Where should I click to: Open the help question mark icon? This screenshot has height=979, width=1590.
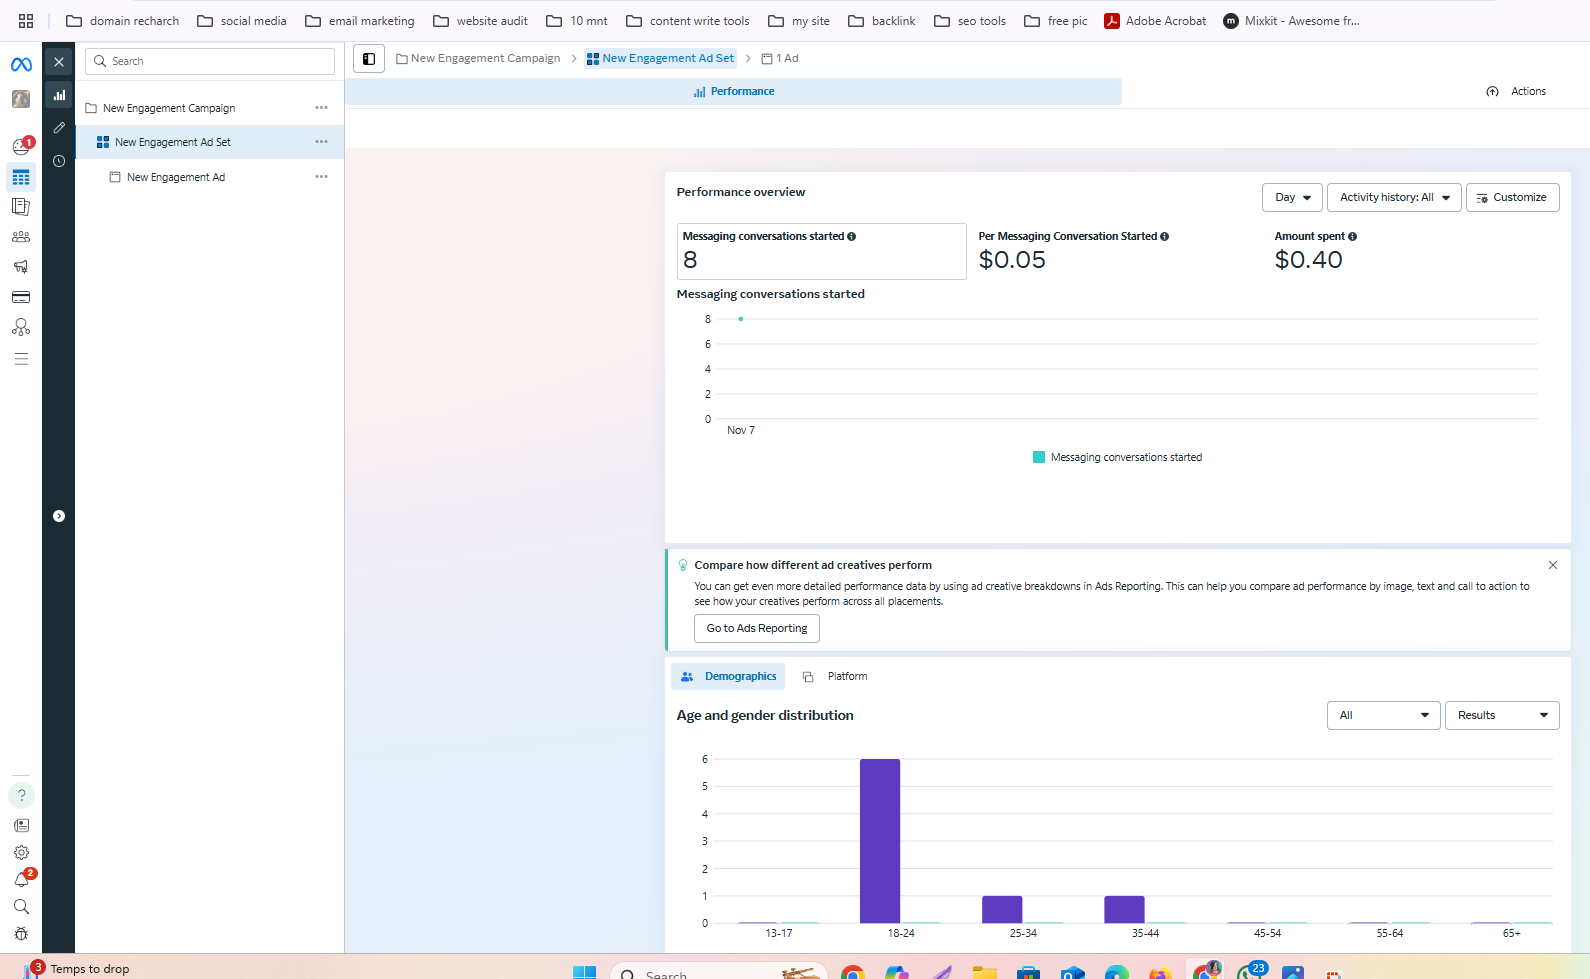click(21, 795)
